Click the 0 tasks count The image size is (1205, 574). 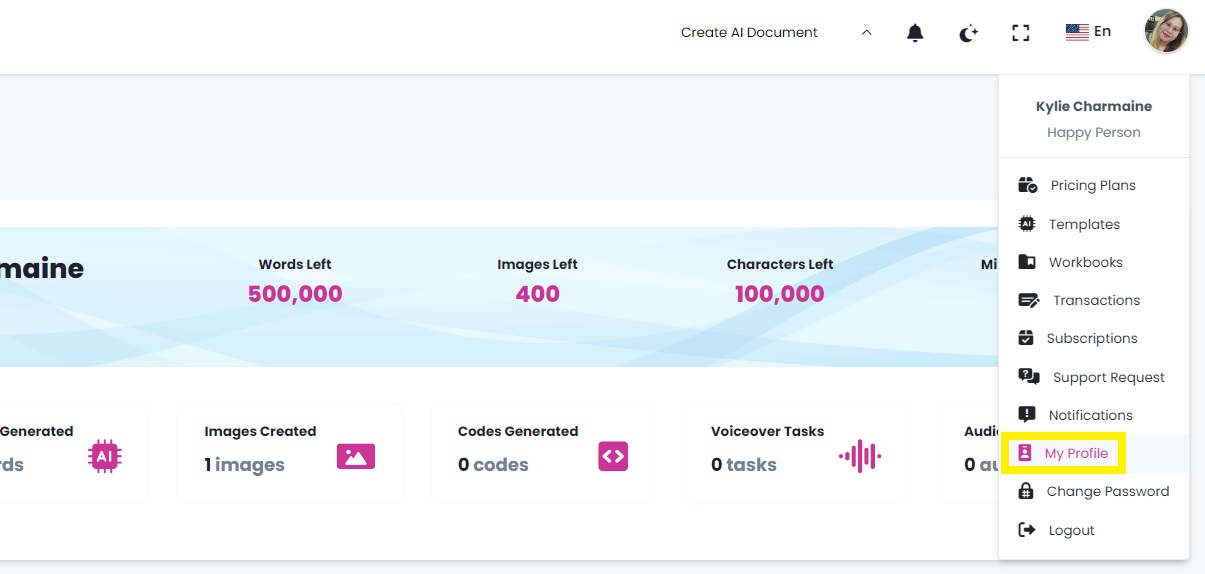click(744, 465)
